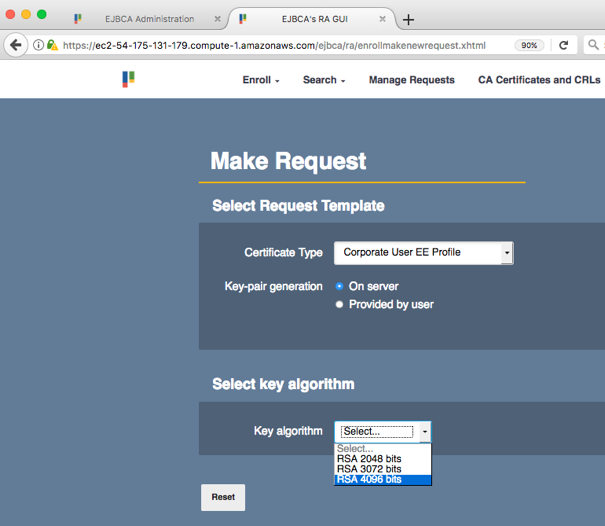Select the On server key-pair generation option
This screenshot has height=526, width=605.
(x=340, y=286)
